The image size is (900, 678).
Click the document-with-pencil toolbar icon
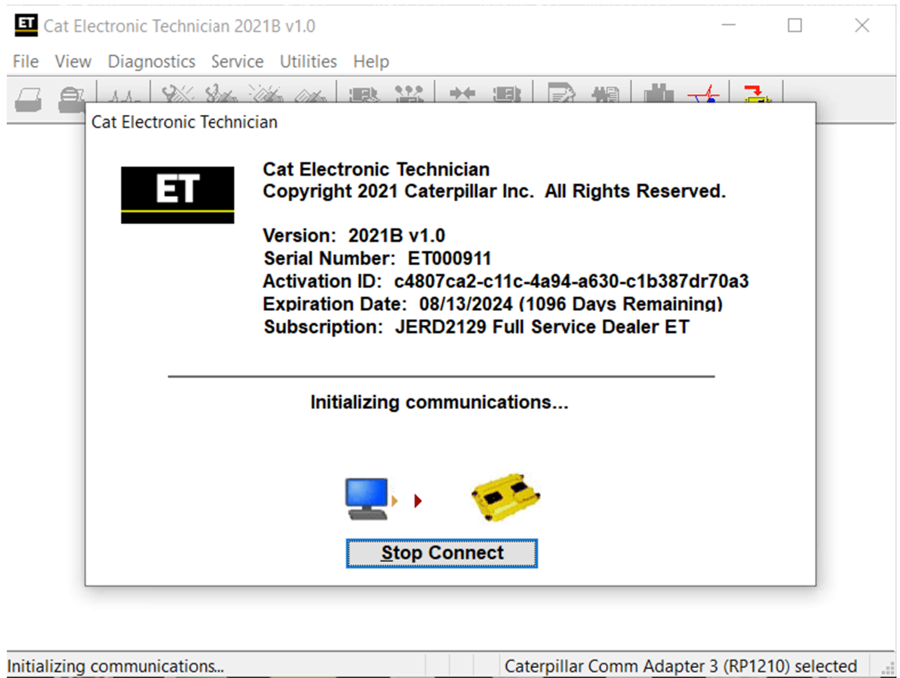pos(561,93)
